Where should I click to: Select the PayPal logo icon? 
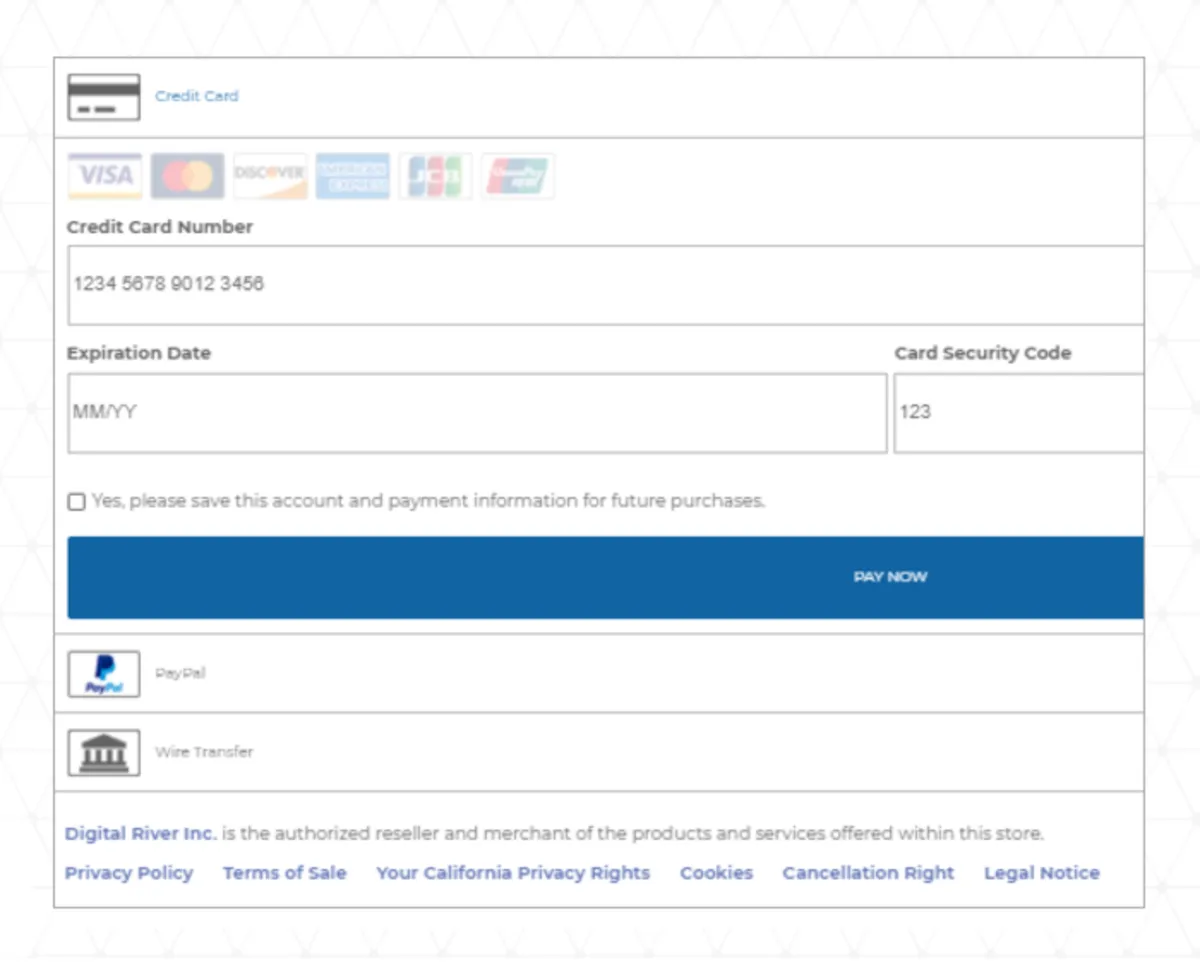tap(104, 674)
